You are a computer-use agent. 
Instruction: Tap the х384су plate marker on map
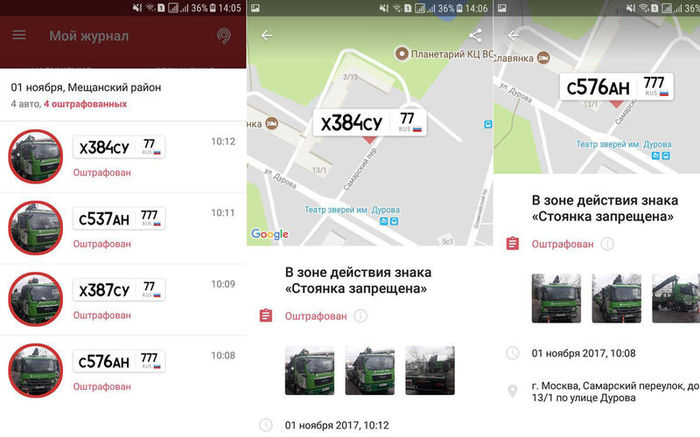(x=372, y=122)
